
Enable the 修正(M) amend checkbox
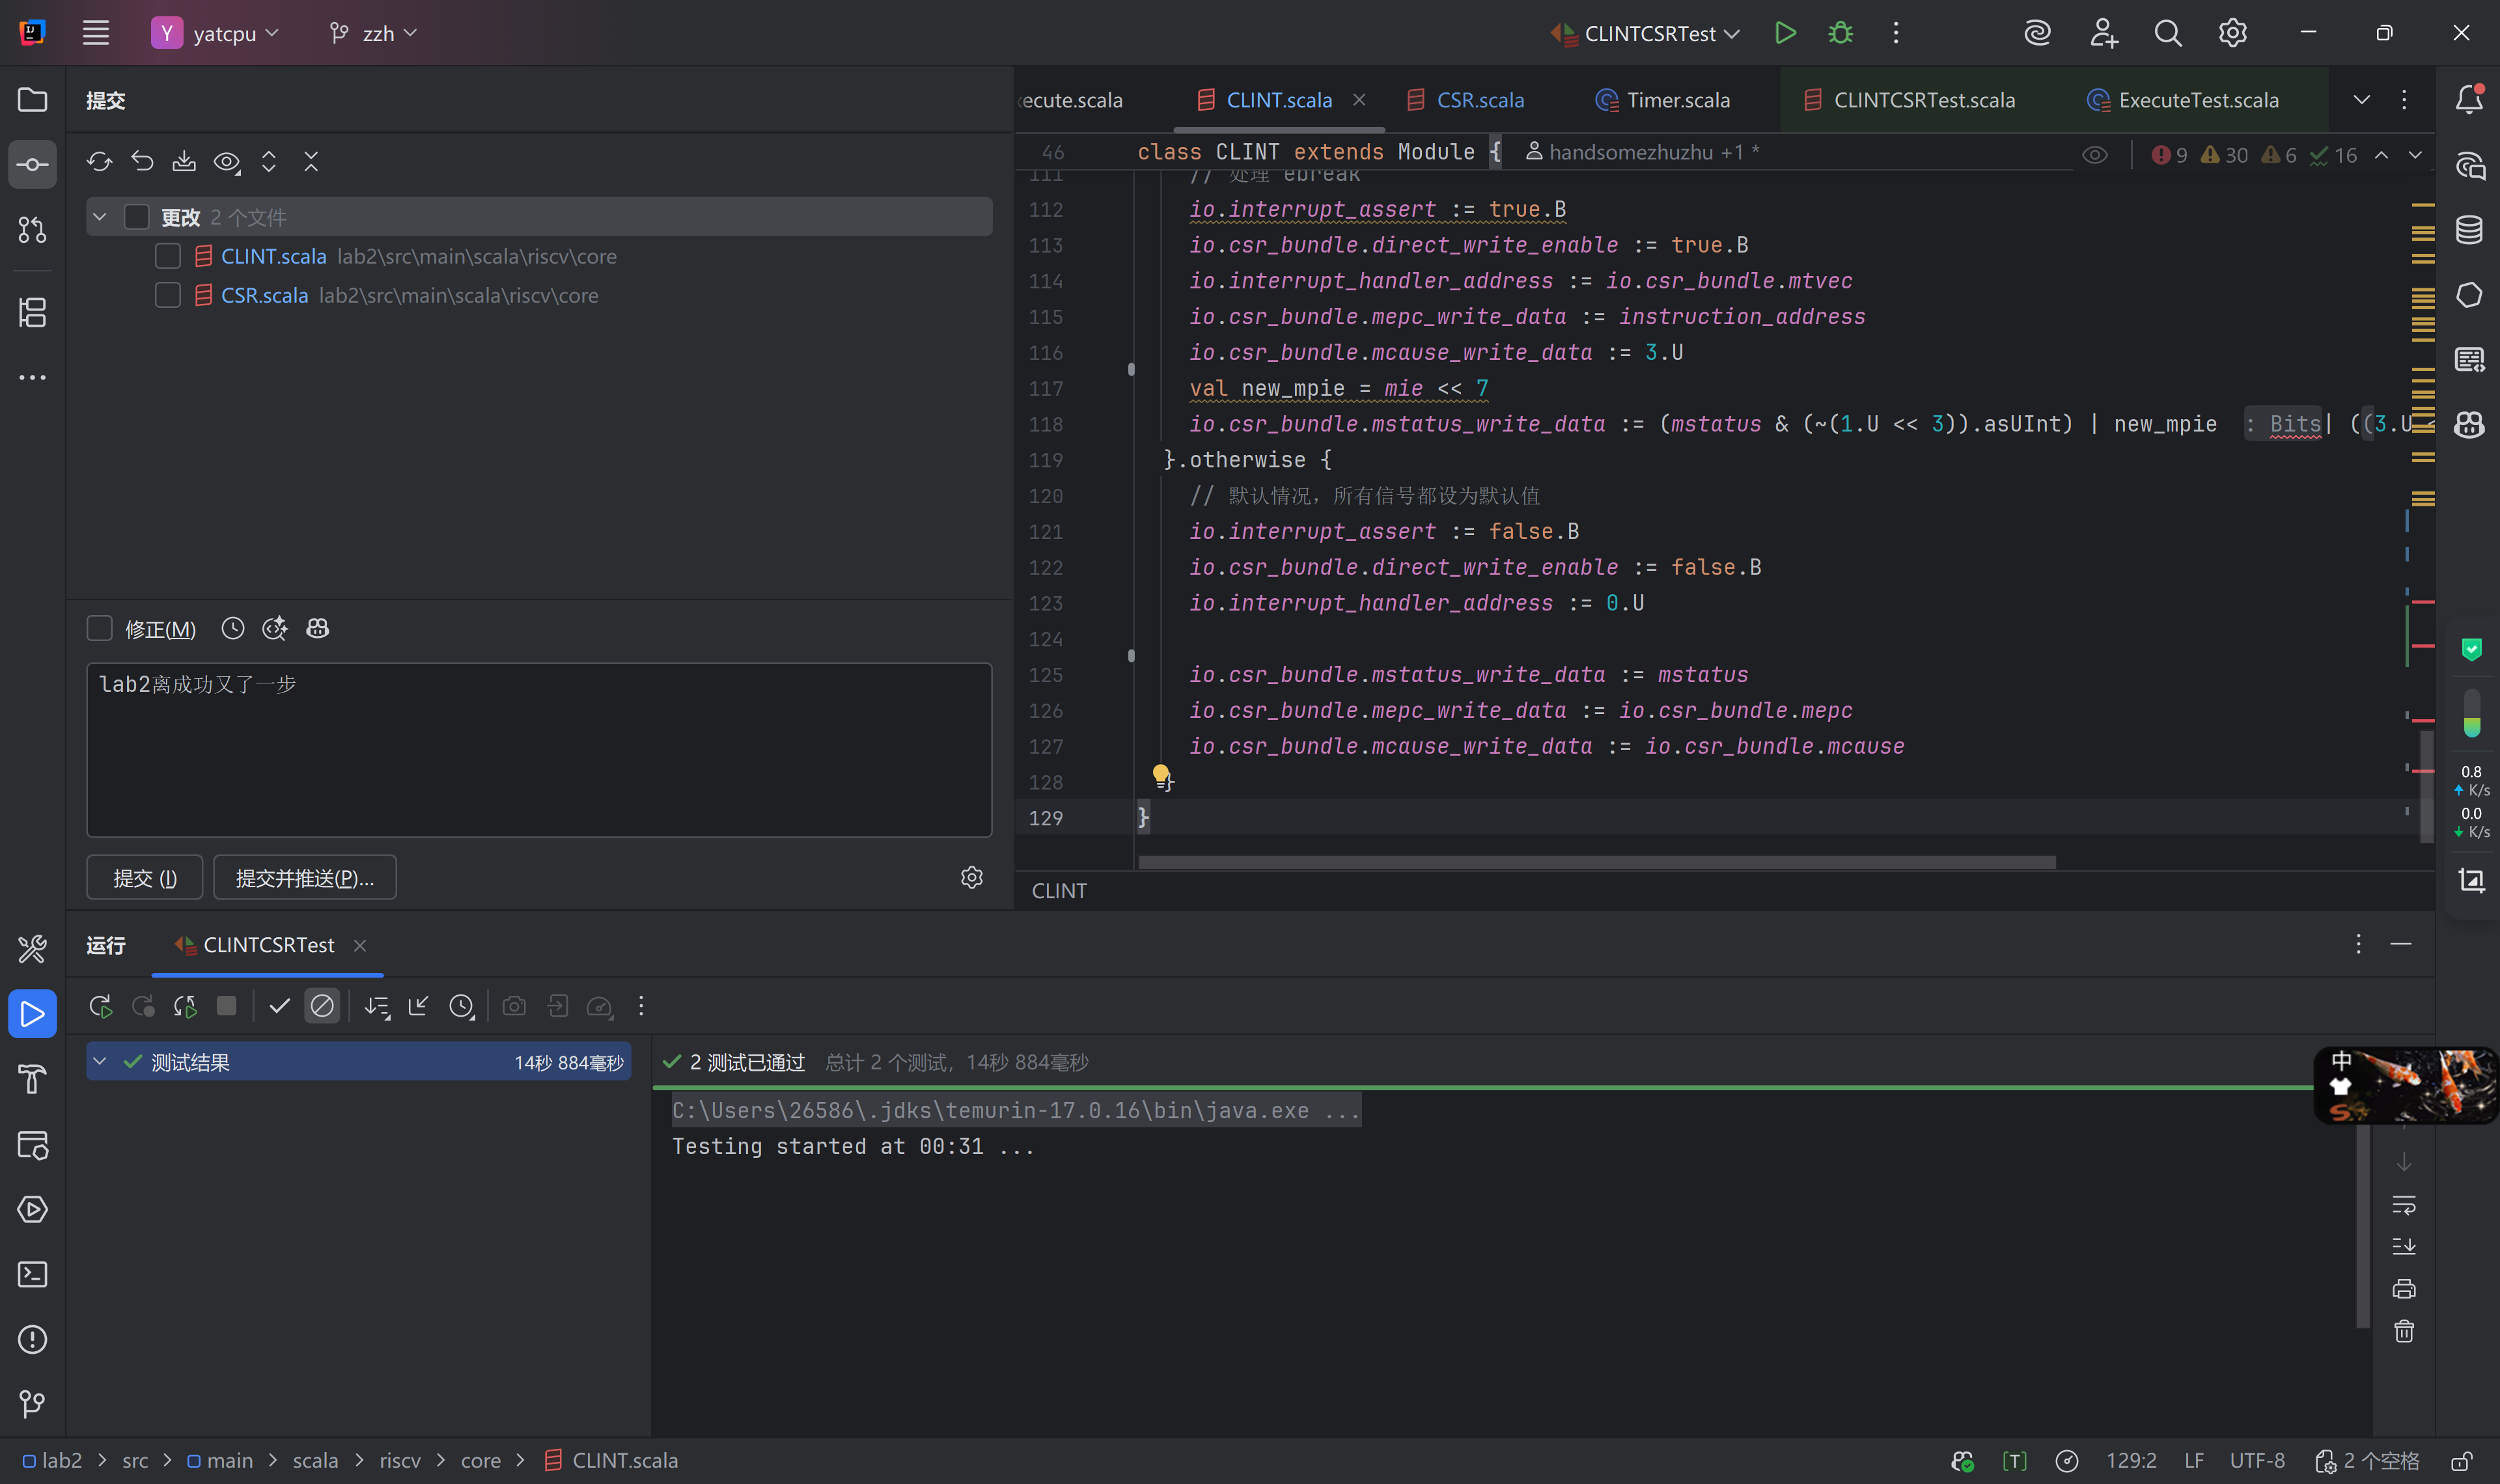coord(99,628)
